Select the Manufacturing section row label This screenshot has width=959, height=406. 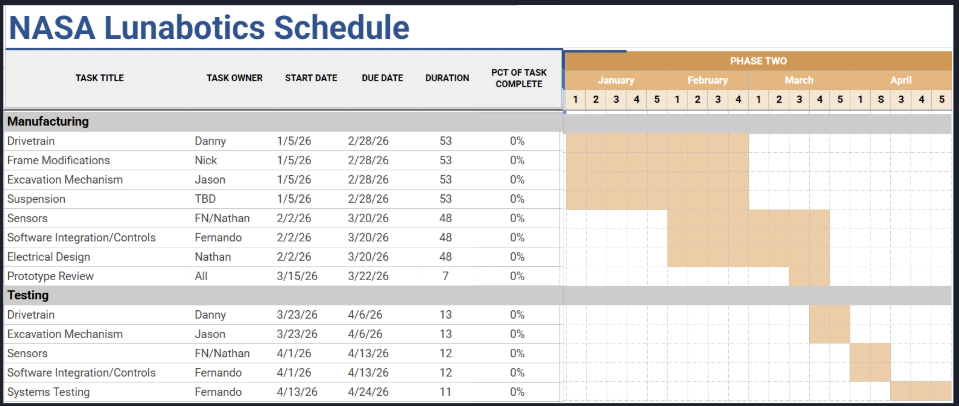pos(49,122)
